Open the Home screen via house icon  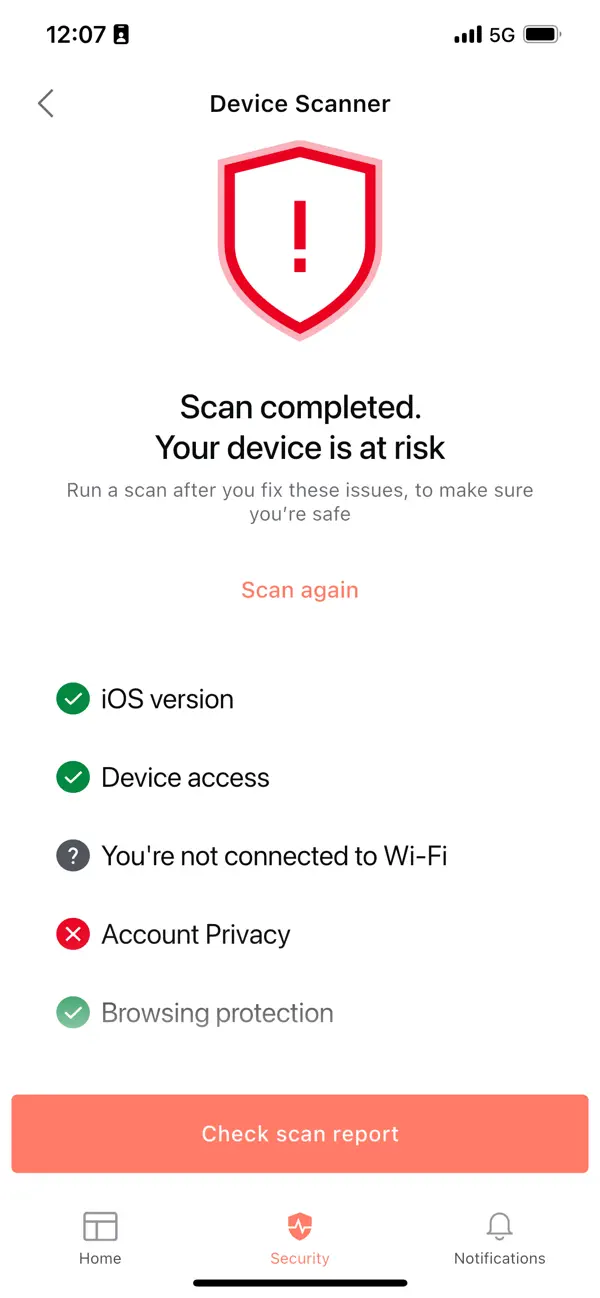coord(99,1224)
